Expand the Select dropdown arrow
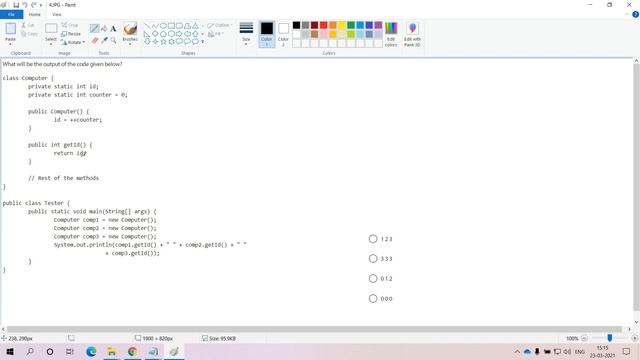This screenshot has width=640, height=360. point(51,44)
